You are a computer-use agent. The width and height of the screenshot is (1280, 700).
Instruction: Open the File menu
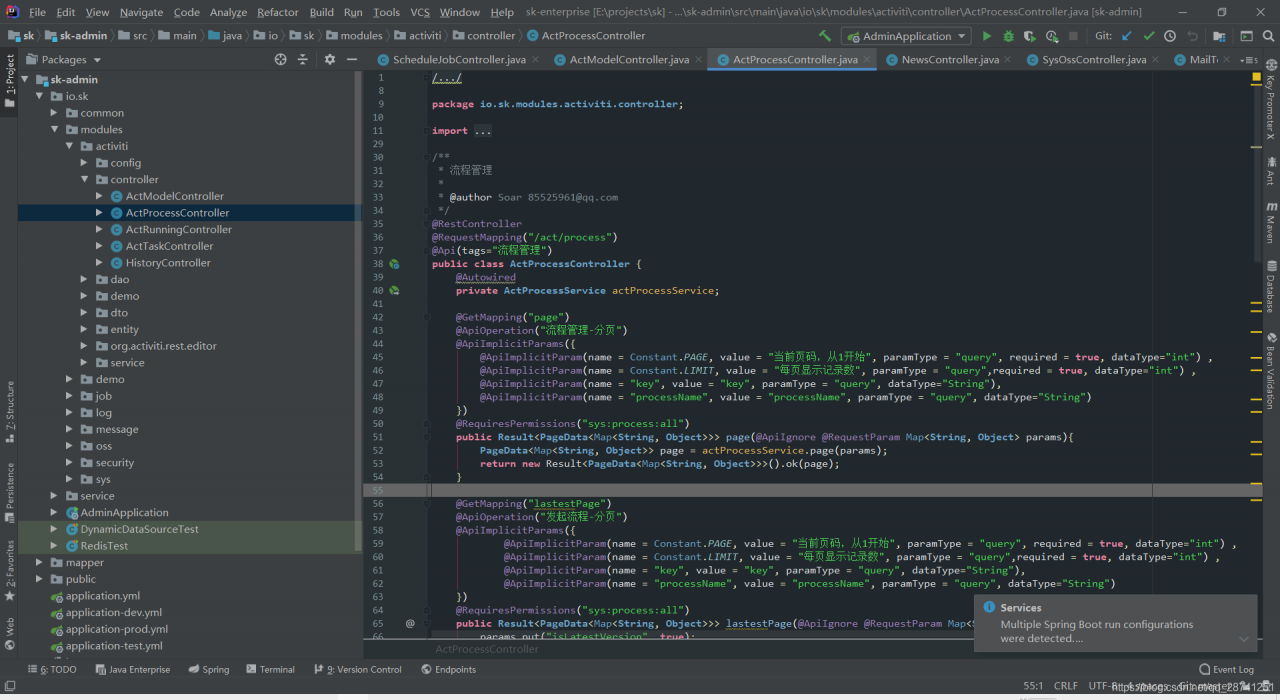37,12
